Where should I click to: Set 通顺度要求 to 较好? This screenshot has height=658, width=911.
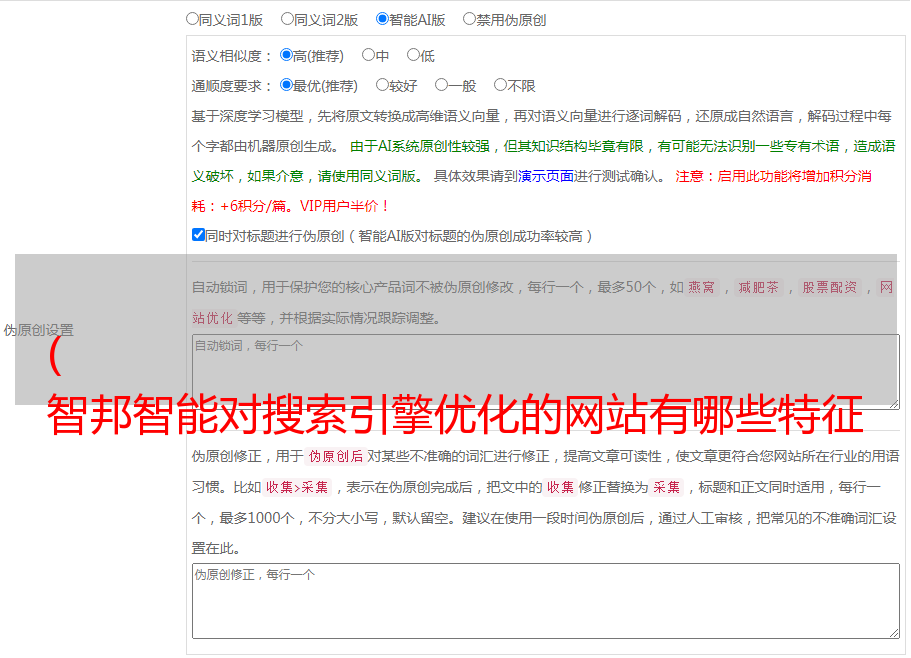point(382,85)
